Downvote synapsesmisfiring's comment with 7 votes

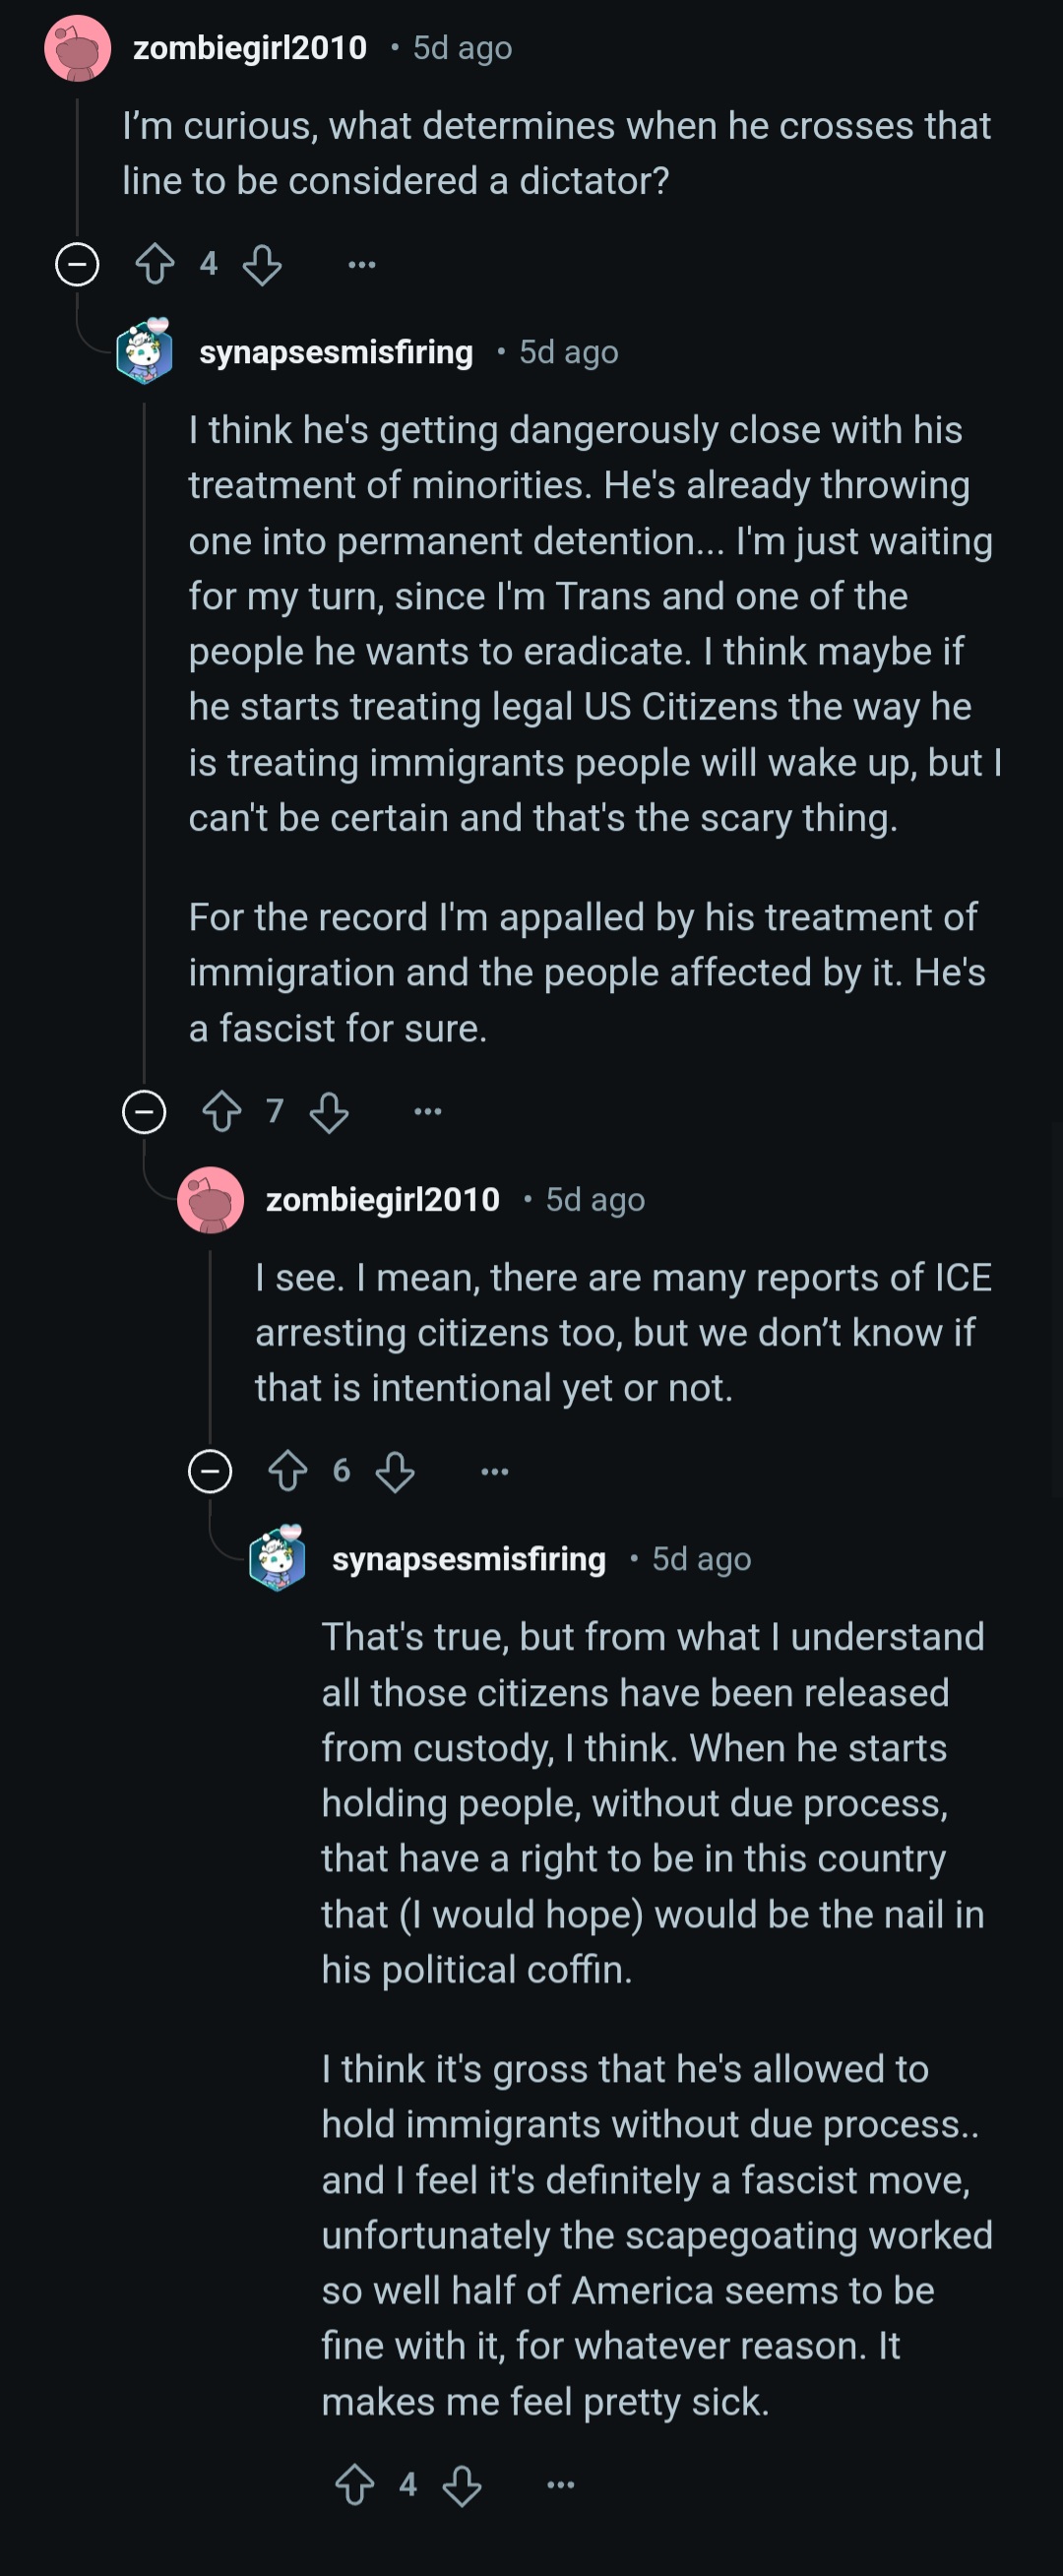pyautogui.click(x=329, y=1111)
